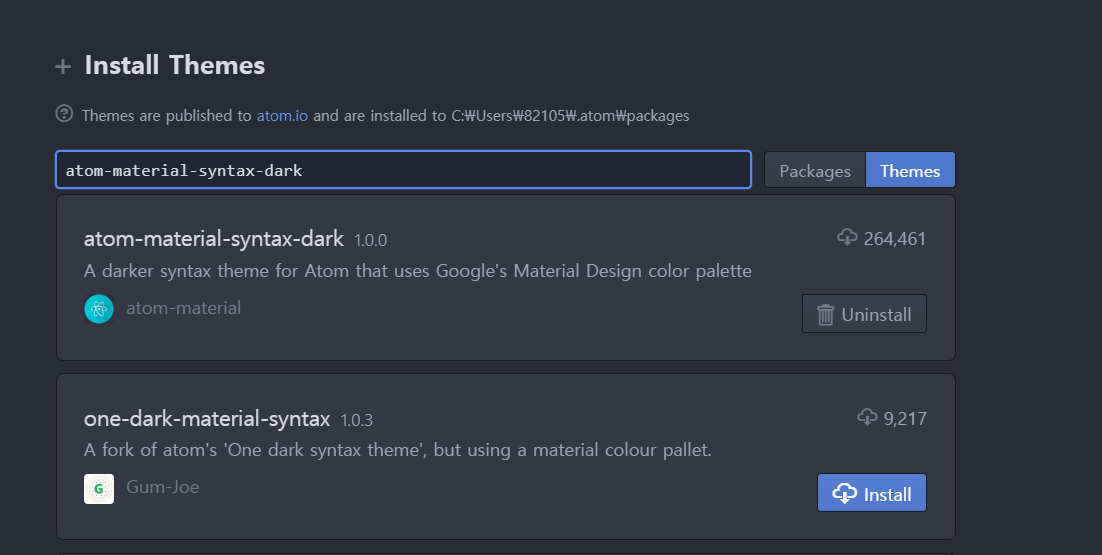Uninstall the atom-material-syntax-dark theme
The height and width of the screenshot is (555, 1102).
click(864, 314)
